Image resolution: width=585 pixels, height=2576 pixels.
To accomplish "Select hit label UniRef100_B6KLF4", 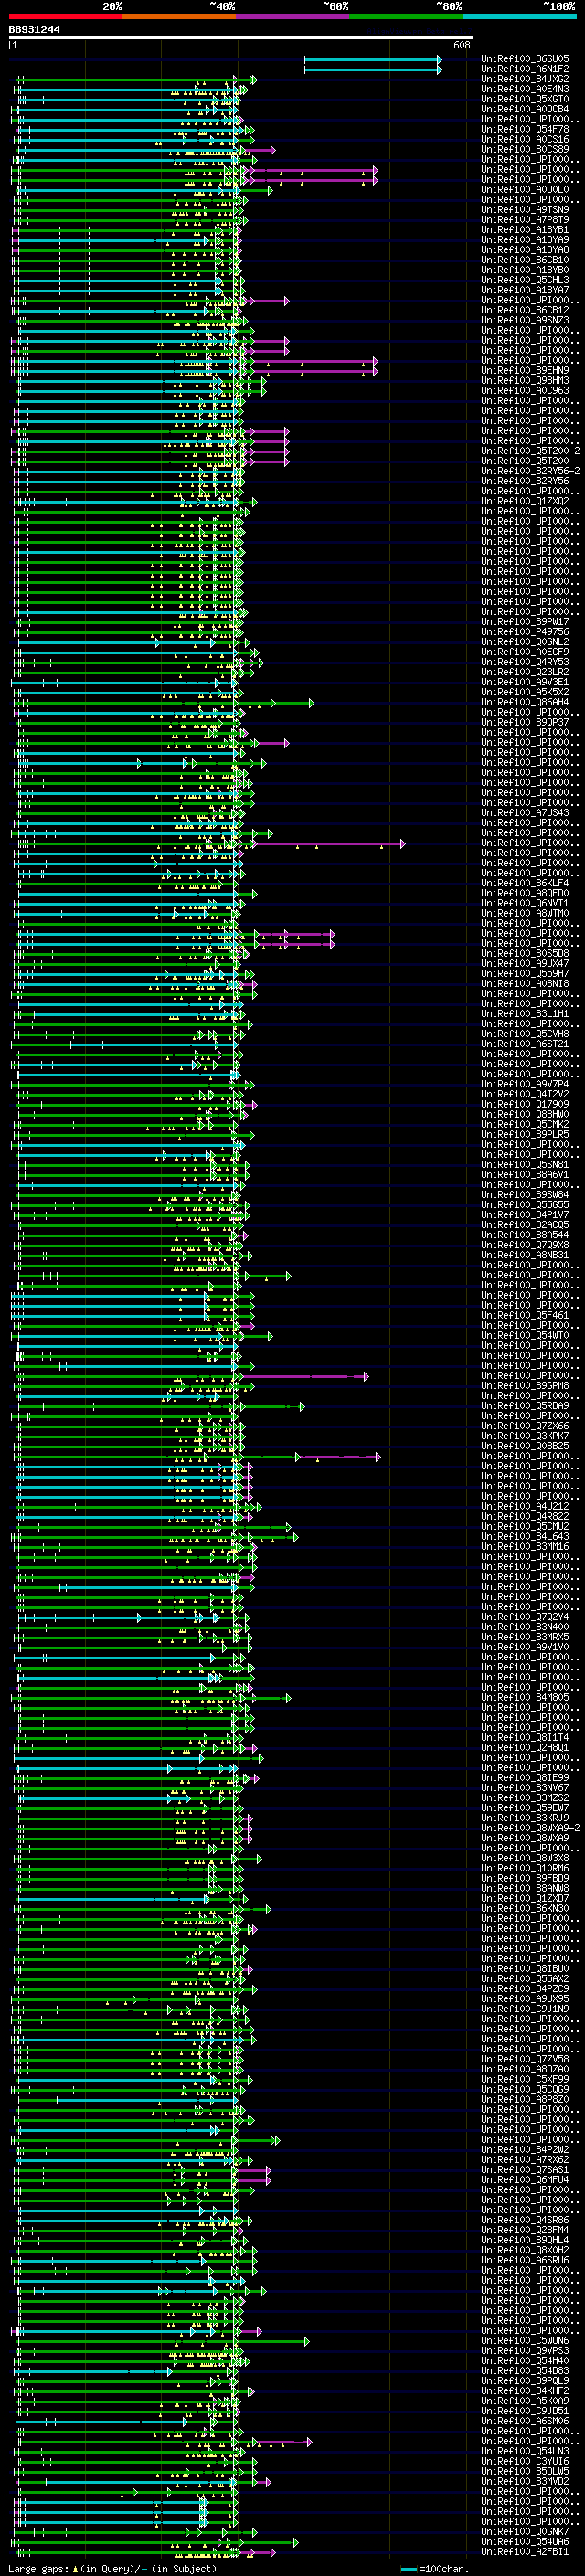I will [524, 883].
